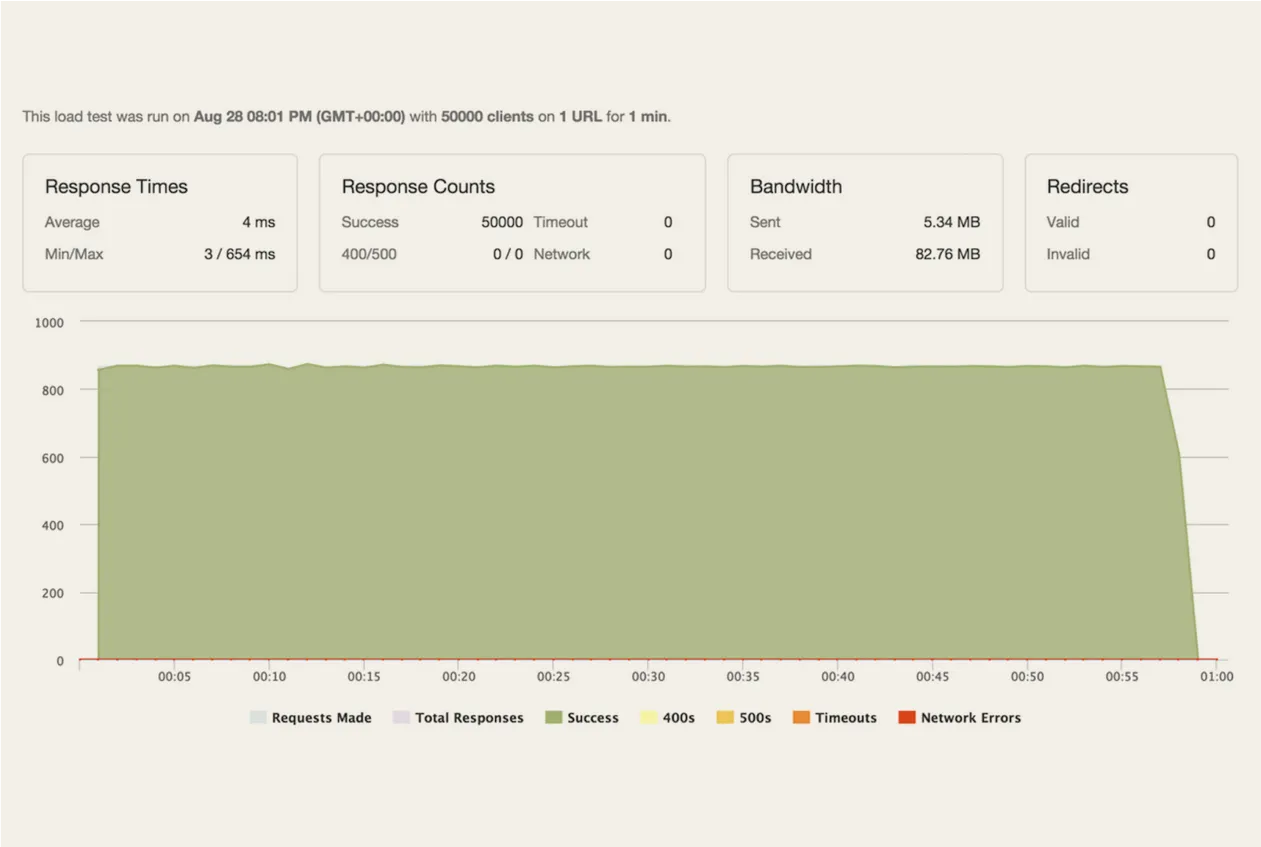Toggle the Network Errors legend swatch

[907, 717]
